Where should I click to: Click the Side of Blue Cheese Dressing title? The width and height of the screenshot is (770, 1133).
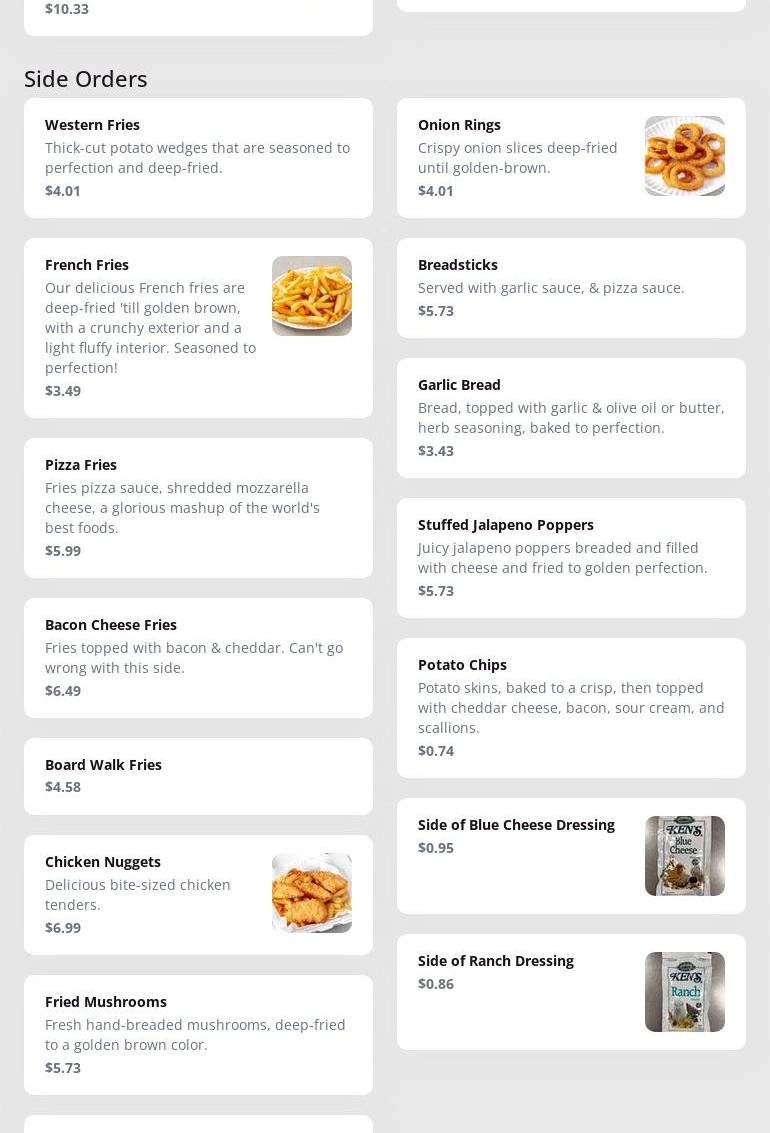point(516,825)
